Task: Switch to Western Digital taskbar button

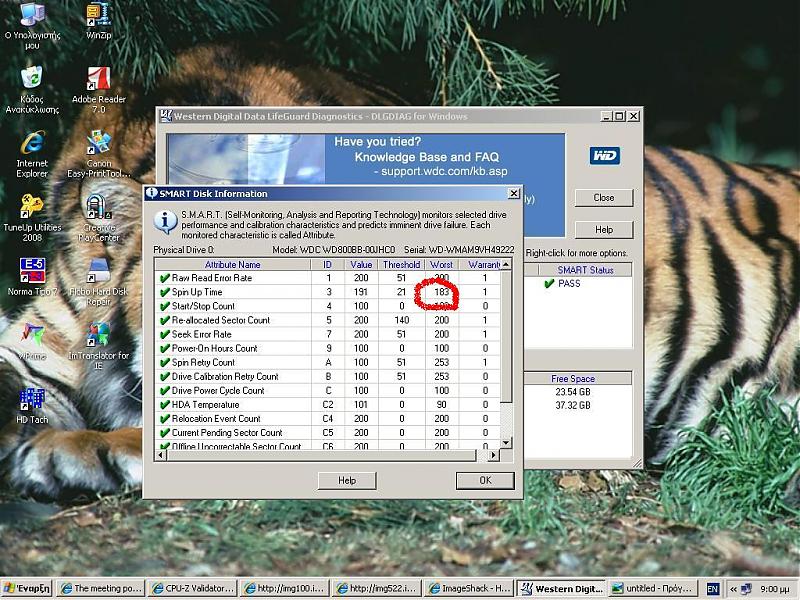Action: [561, 588]
